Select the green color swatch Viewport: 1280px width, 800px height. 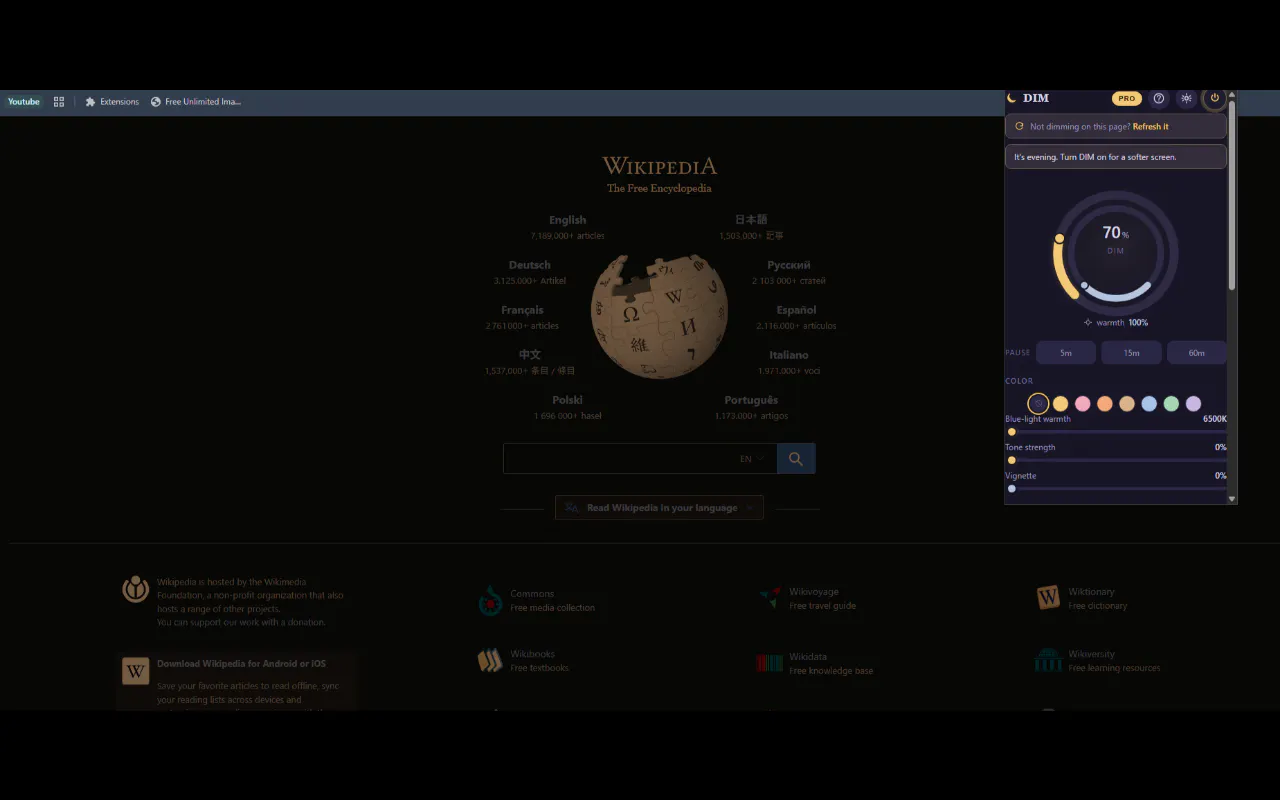1171,404
